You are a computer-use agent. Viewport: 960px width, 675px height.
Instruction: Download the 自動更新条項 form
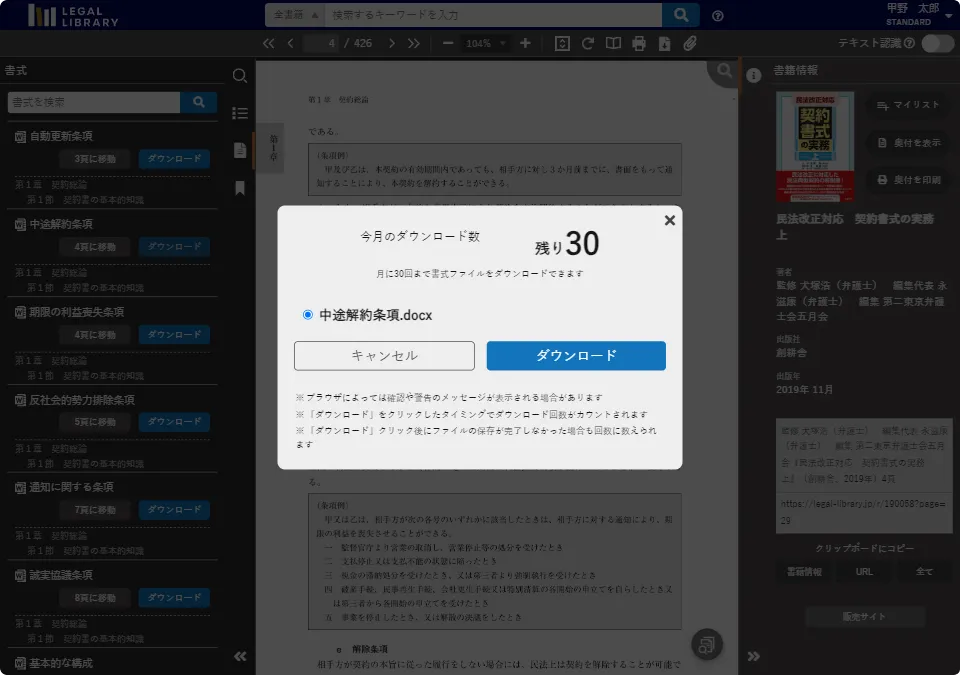tap(174, 159)
